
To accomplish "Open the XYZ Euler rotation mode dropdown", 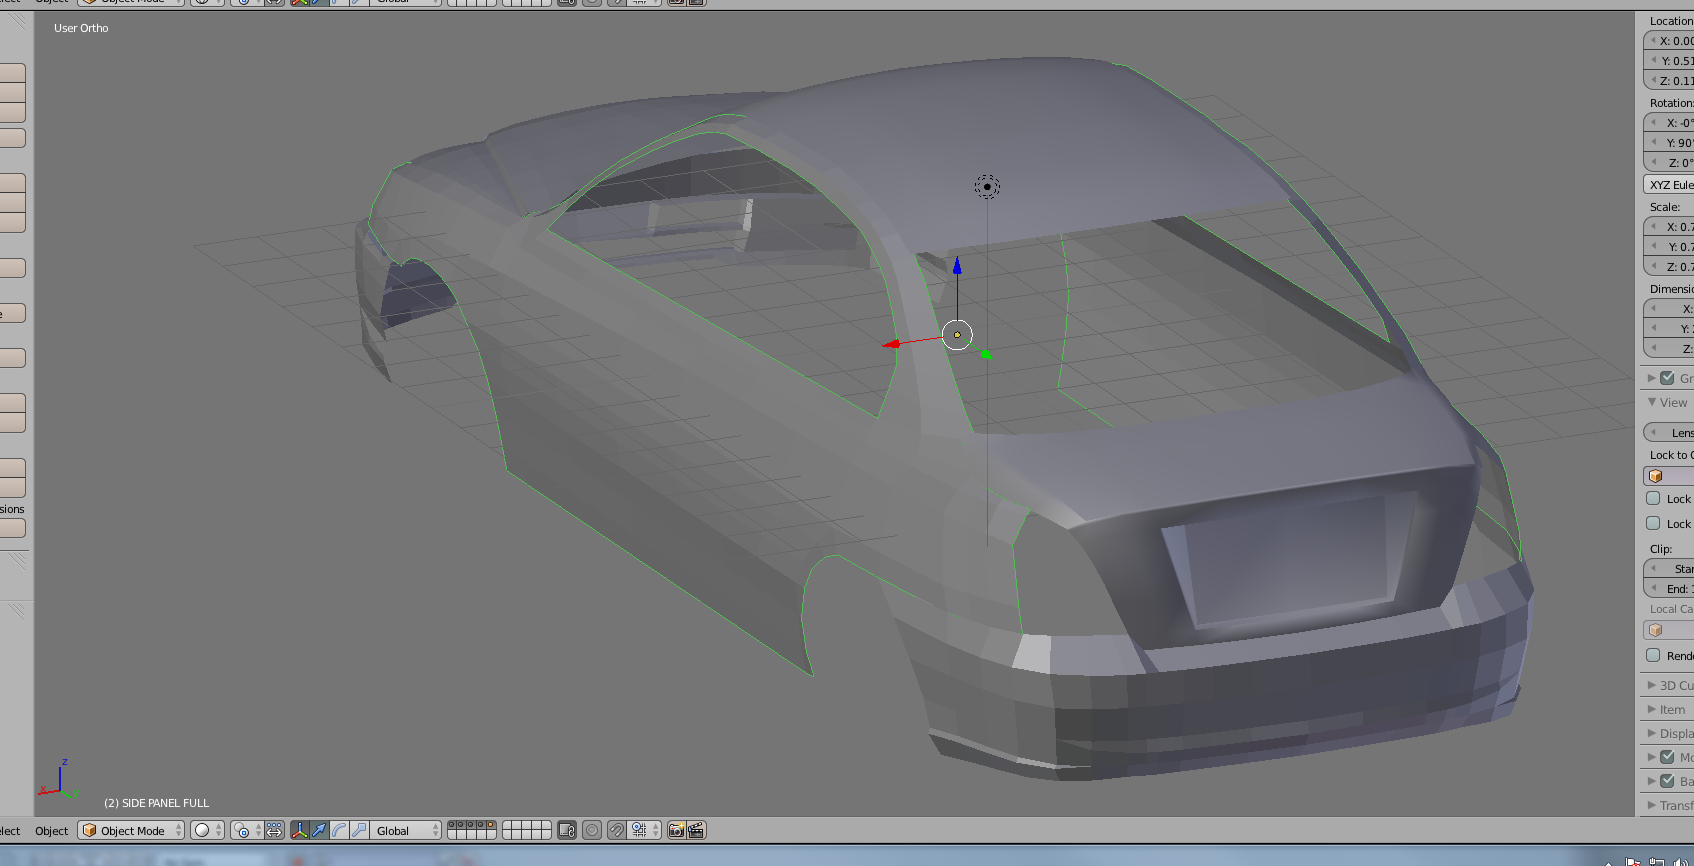I will click(1669, 185).
